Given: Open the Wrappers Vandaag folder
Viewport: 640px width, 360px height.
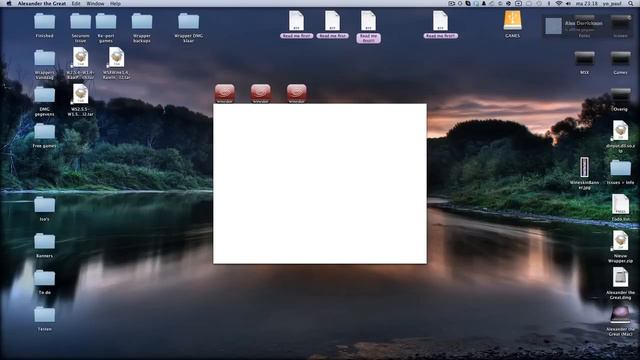Looking at the screenshot, I should click(44, 58).
